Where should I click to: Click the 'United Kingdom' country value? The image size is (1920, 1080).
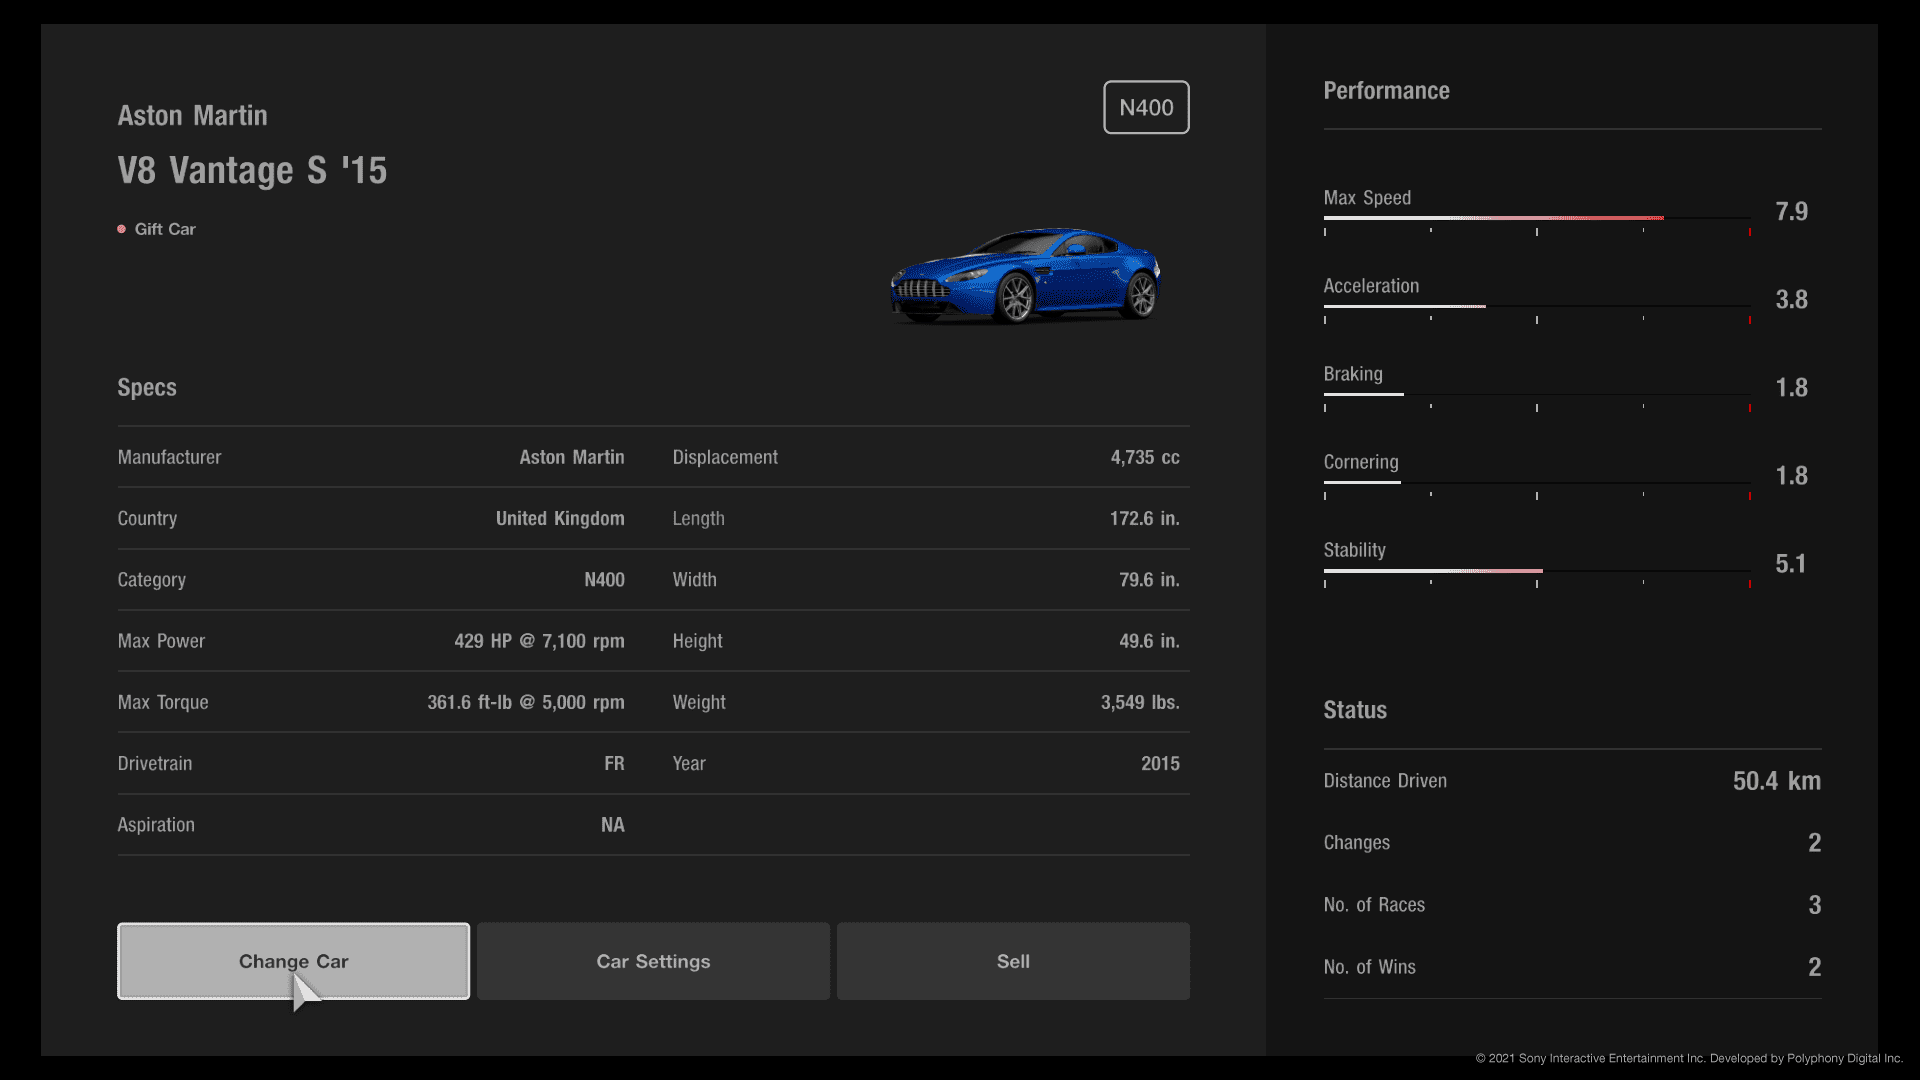560,518
